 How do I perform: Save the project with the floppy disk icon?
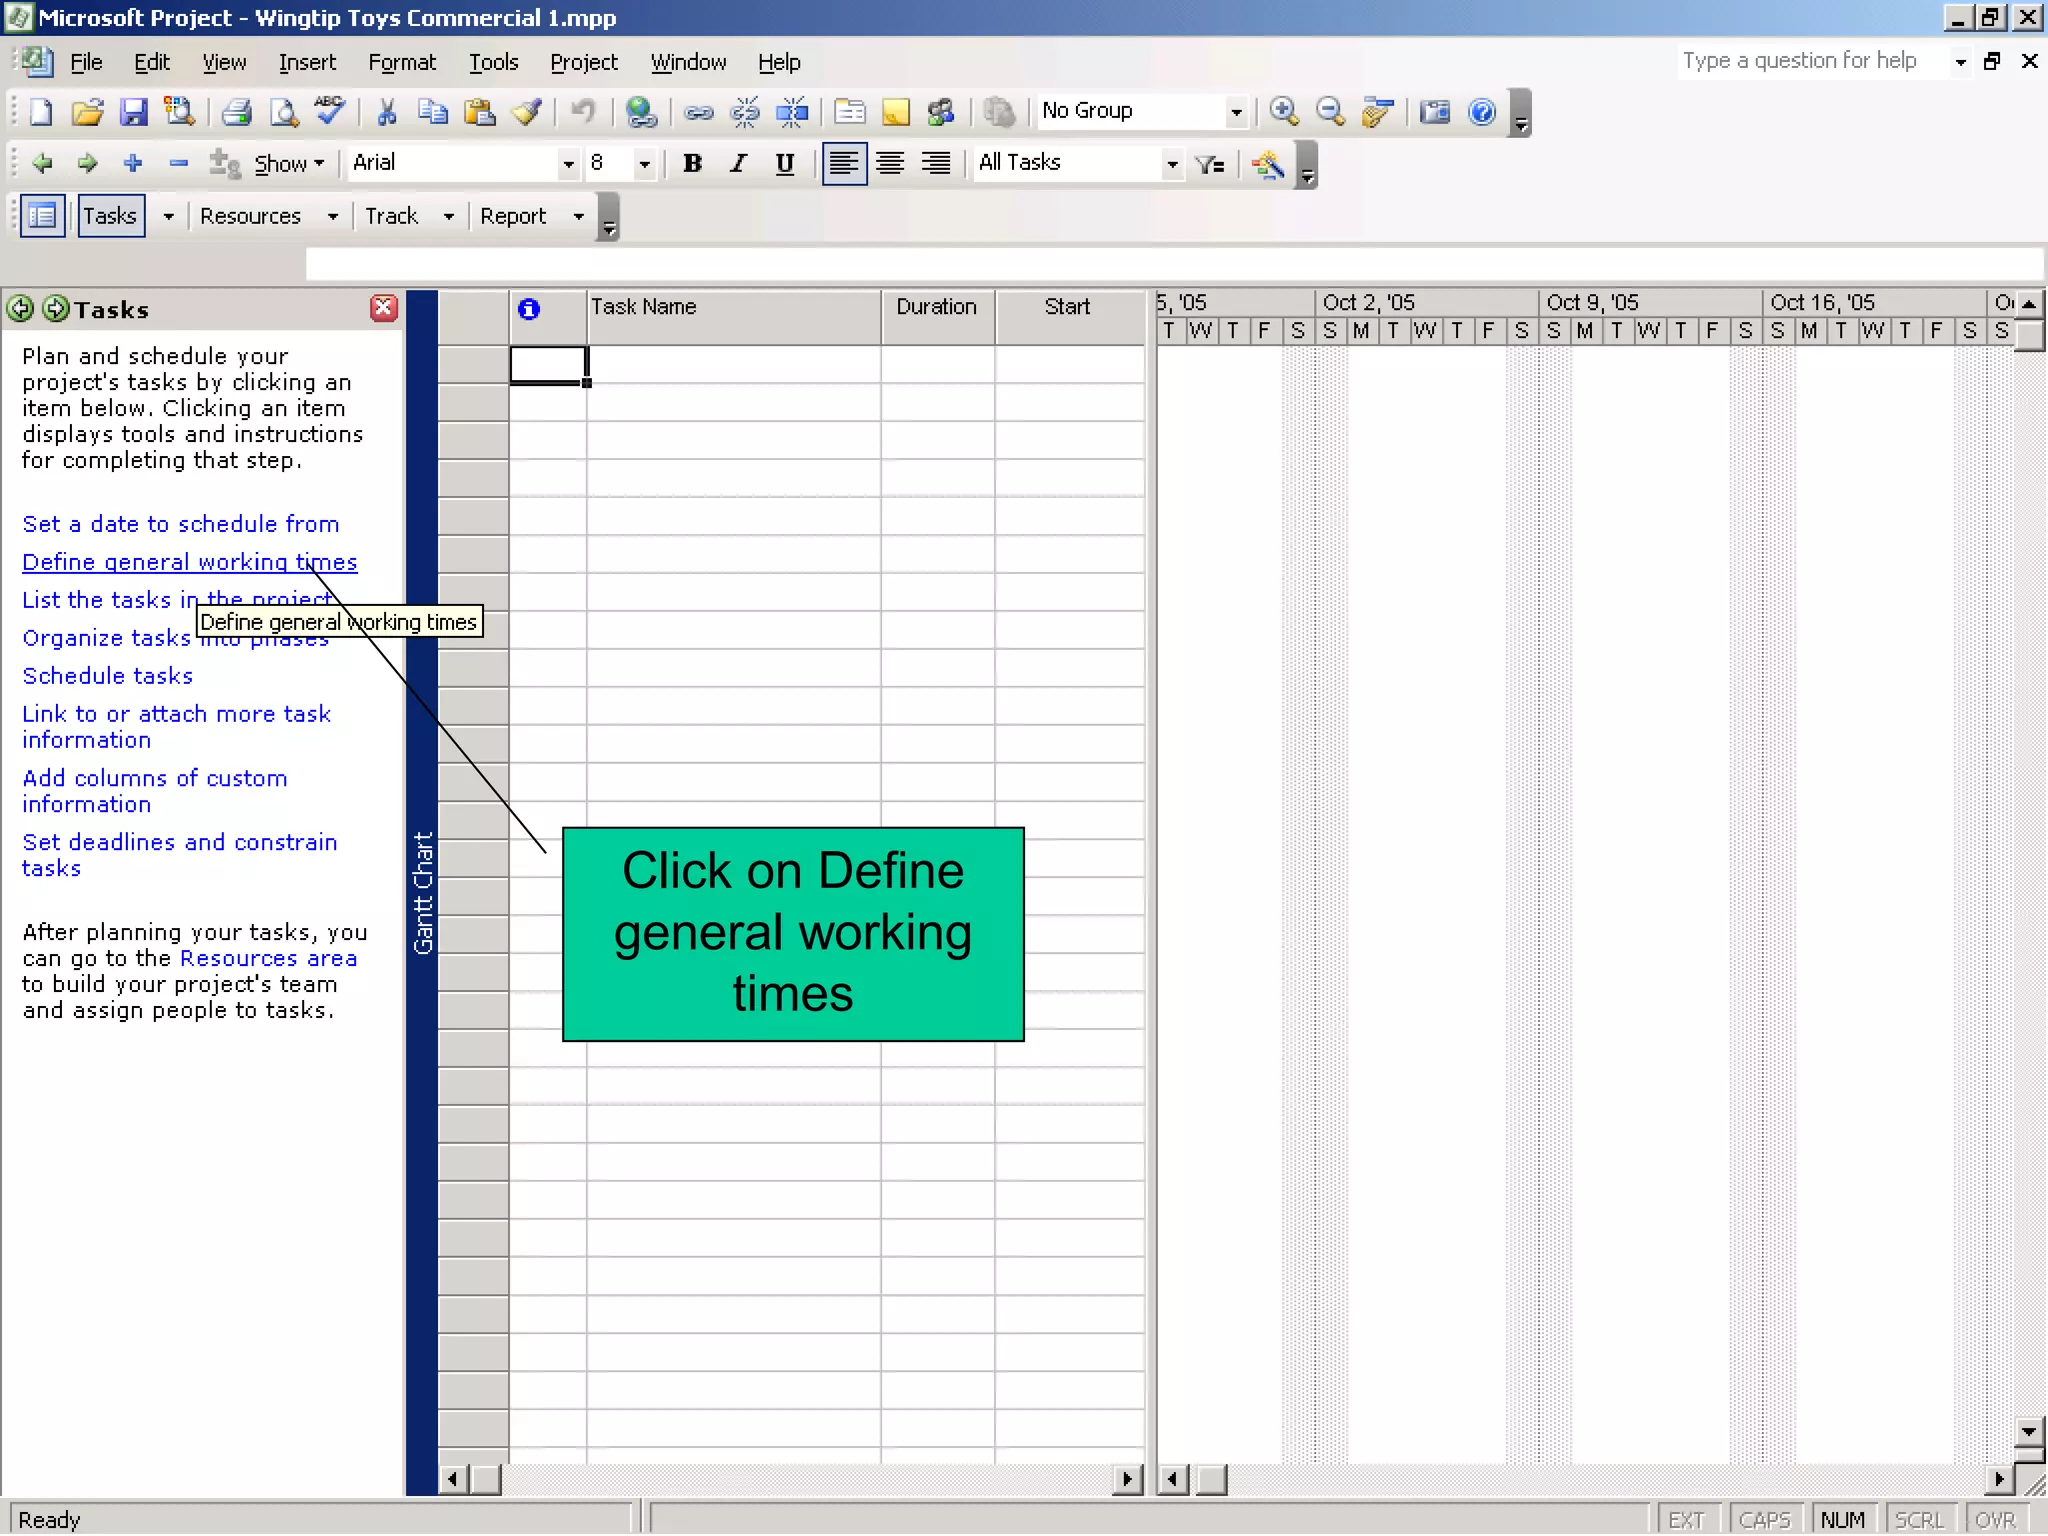pyautogui.click(x=133, y=112)
